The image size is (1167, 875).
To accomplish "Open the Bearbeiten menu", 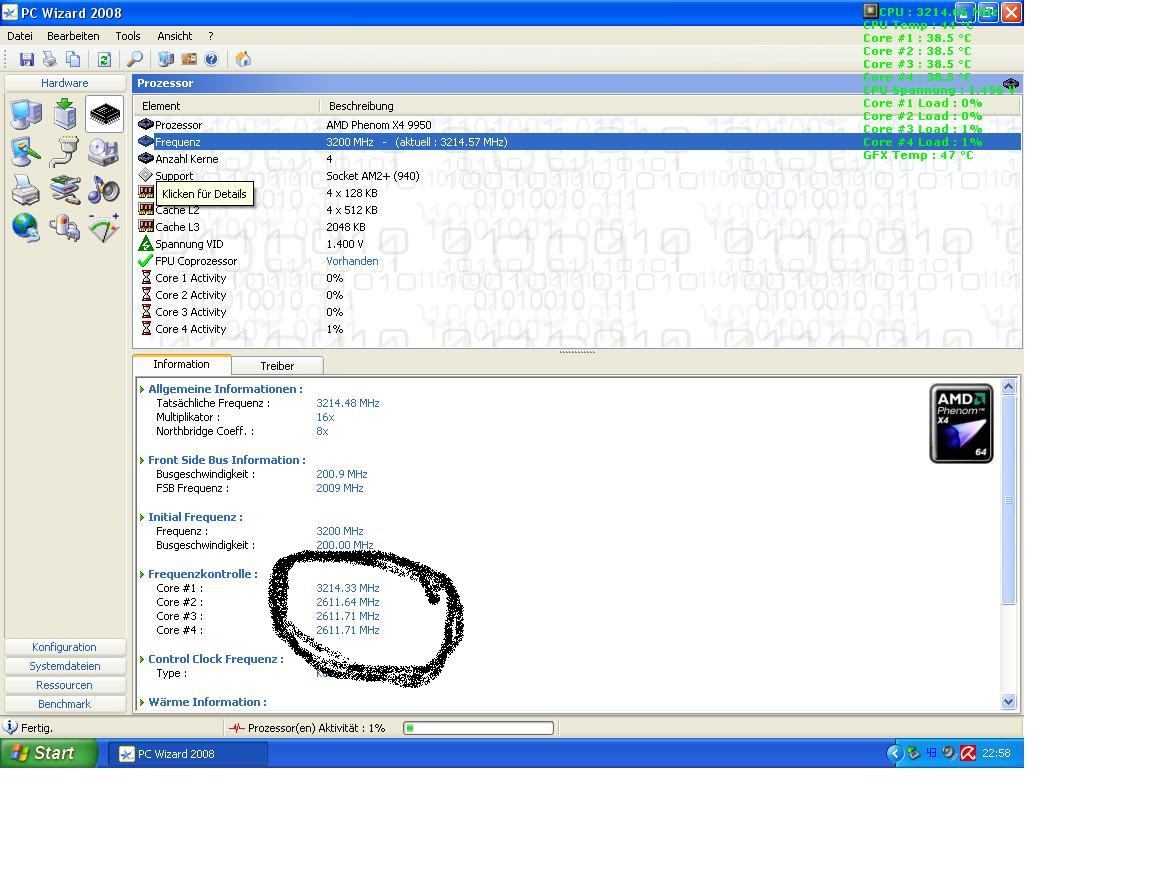I will click(x=73, y=36).
